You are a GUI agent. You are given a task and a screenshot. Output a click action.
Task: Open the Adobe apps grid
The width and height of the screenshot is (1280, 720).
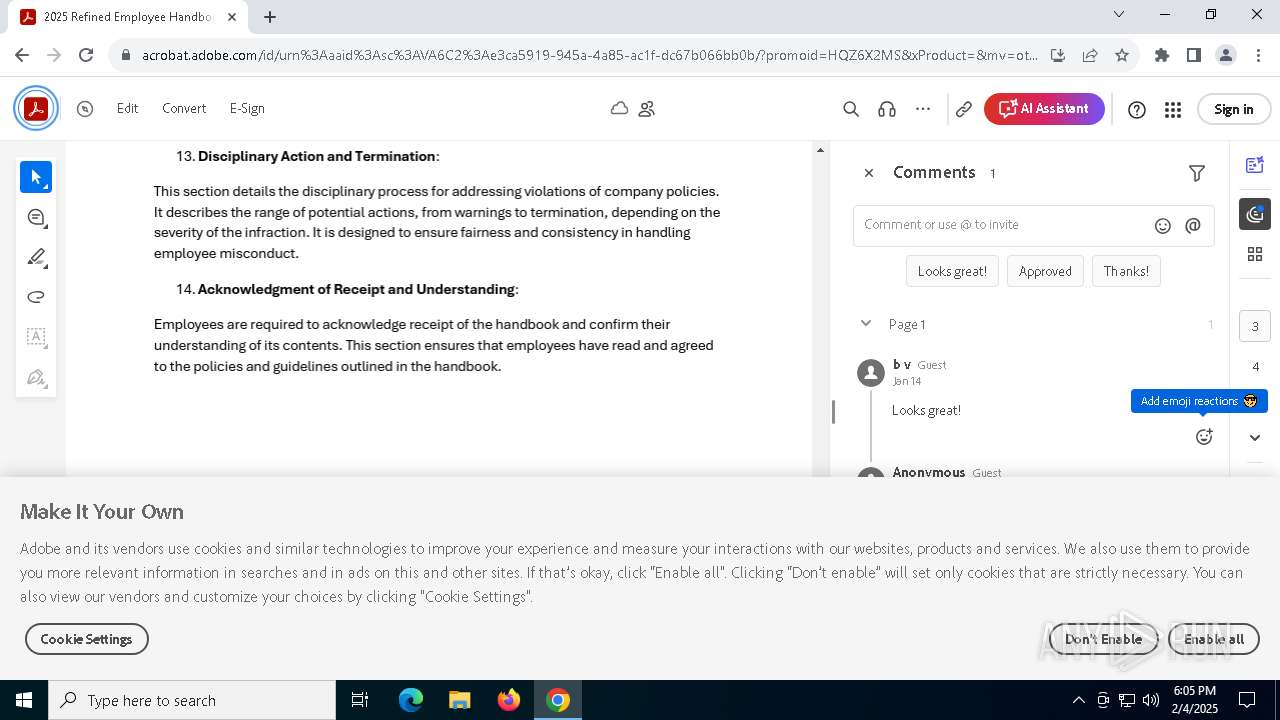(1173, 109)
